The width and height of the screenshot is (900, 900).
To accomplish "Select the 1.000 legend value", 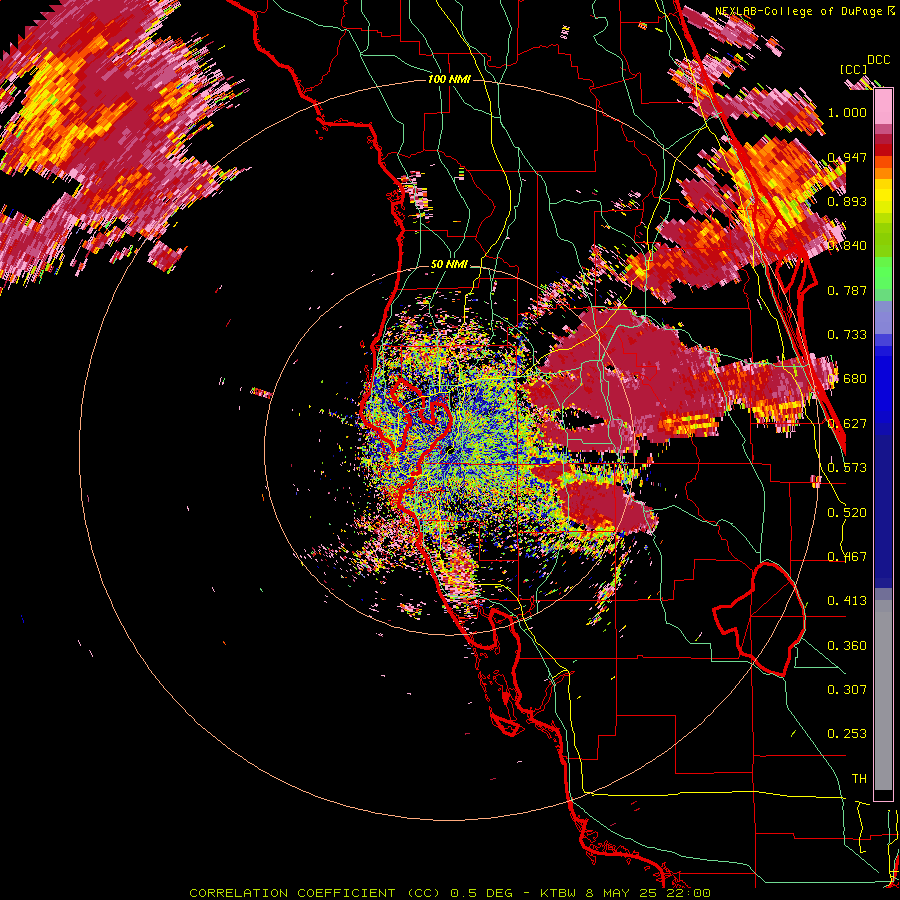I will pyautogui.click(x=847, y=112).
